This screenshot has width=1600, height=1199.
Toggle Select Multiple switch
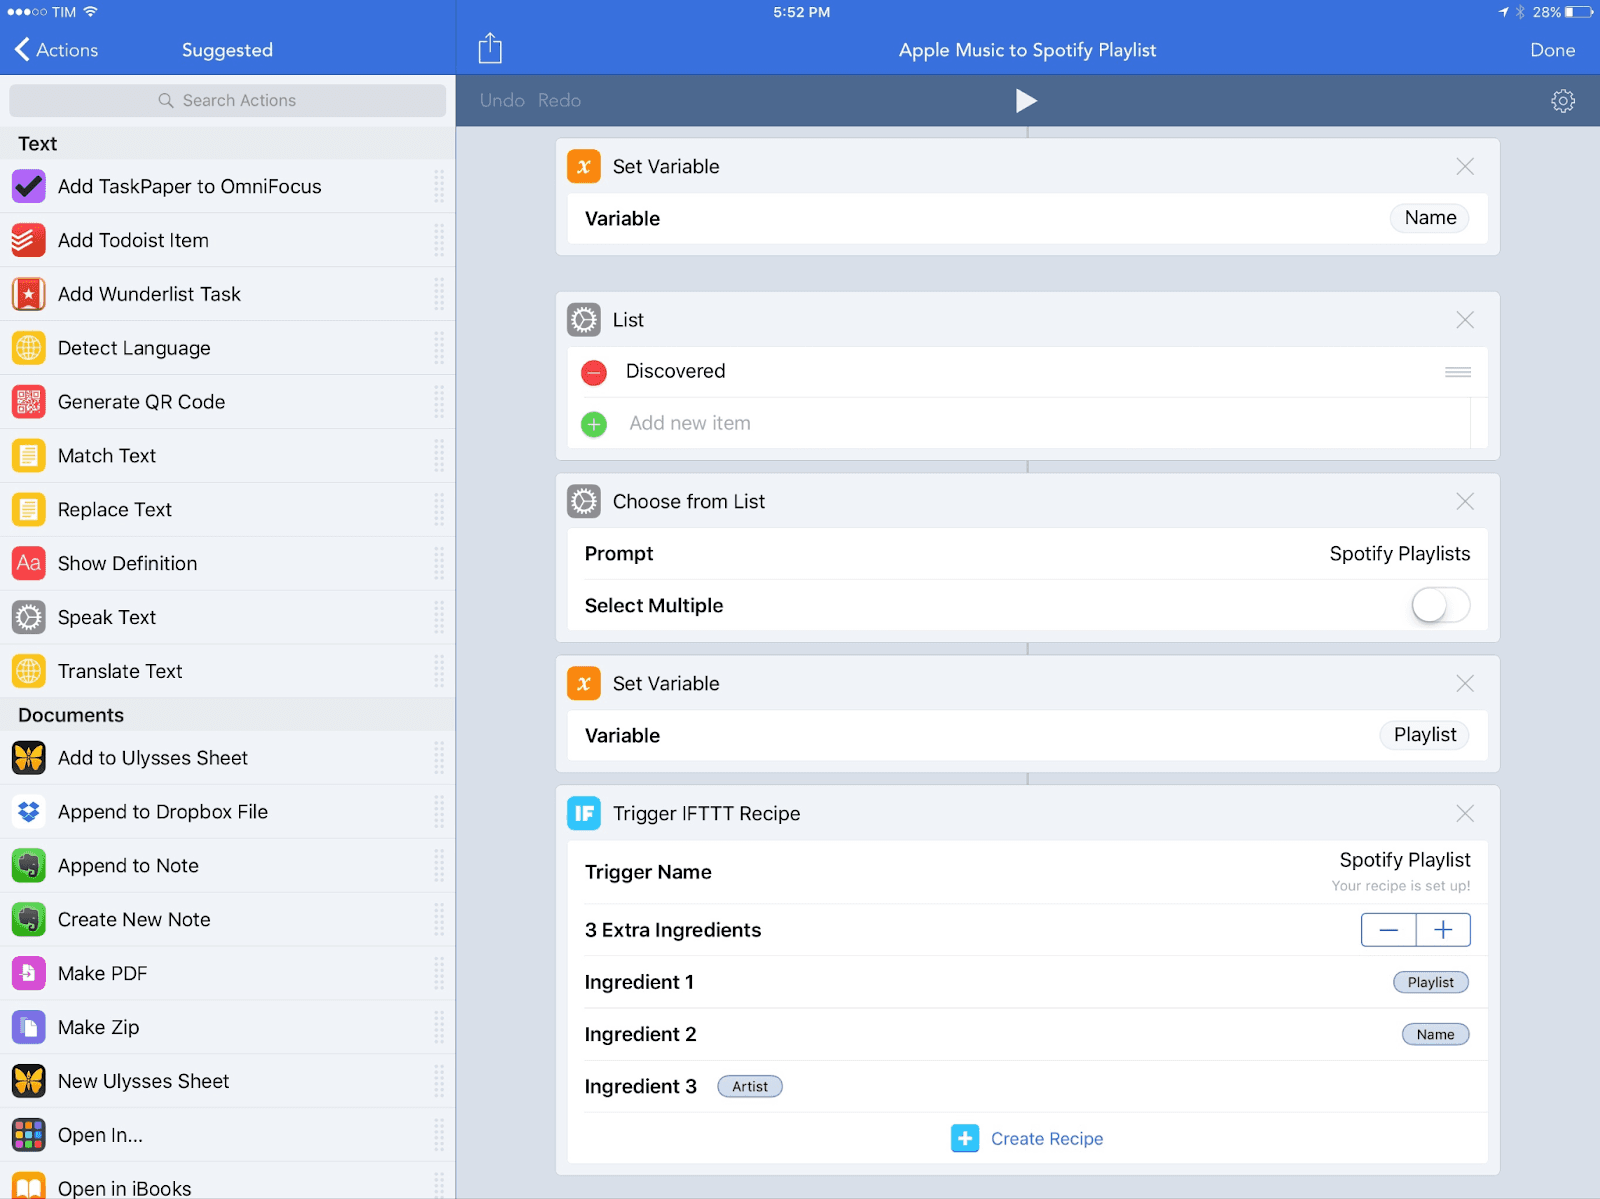point(1440,605)
